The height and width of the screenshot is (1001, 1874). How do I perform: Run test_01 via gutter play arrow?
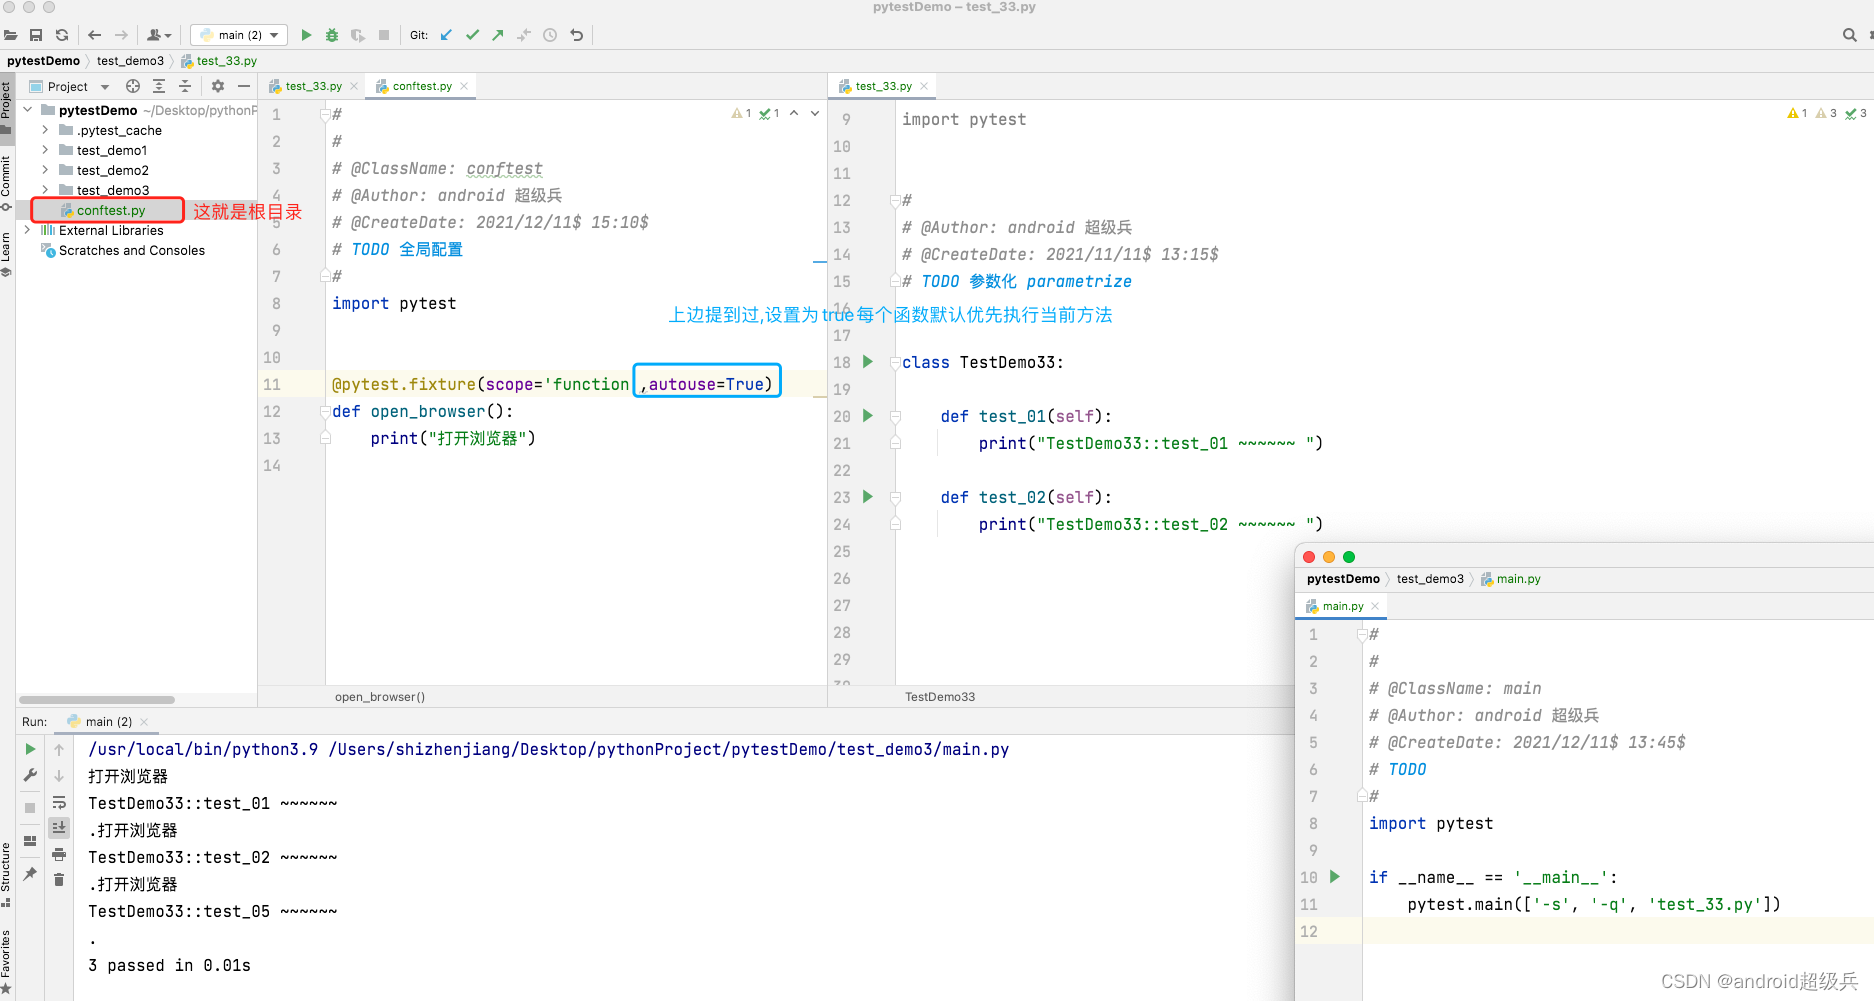(868, 416)
